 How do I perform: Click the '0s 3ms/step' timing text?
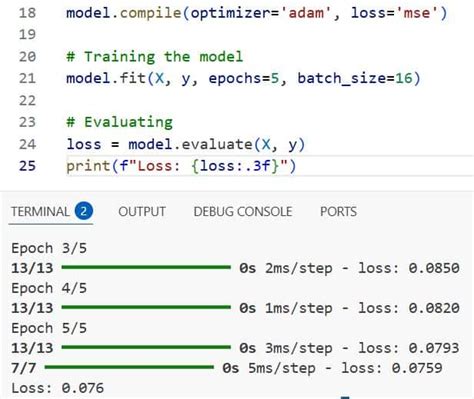coord(286,348)
